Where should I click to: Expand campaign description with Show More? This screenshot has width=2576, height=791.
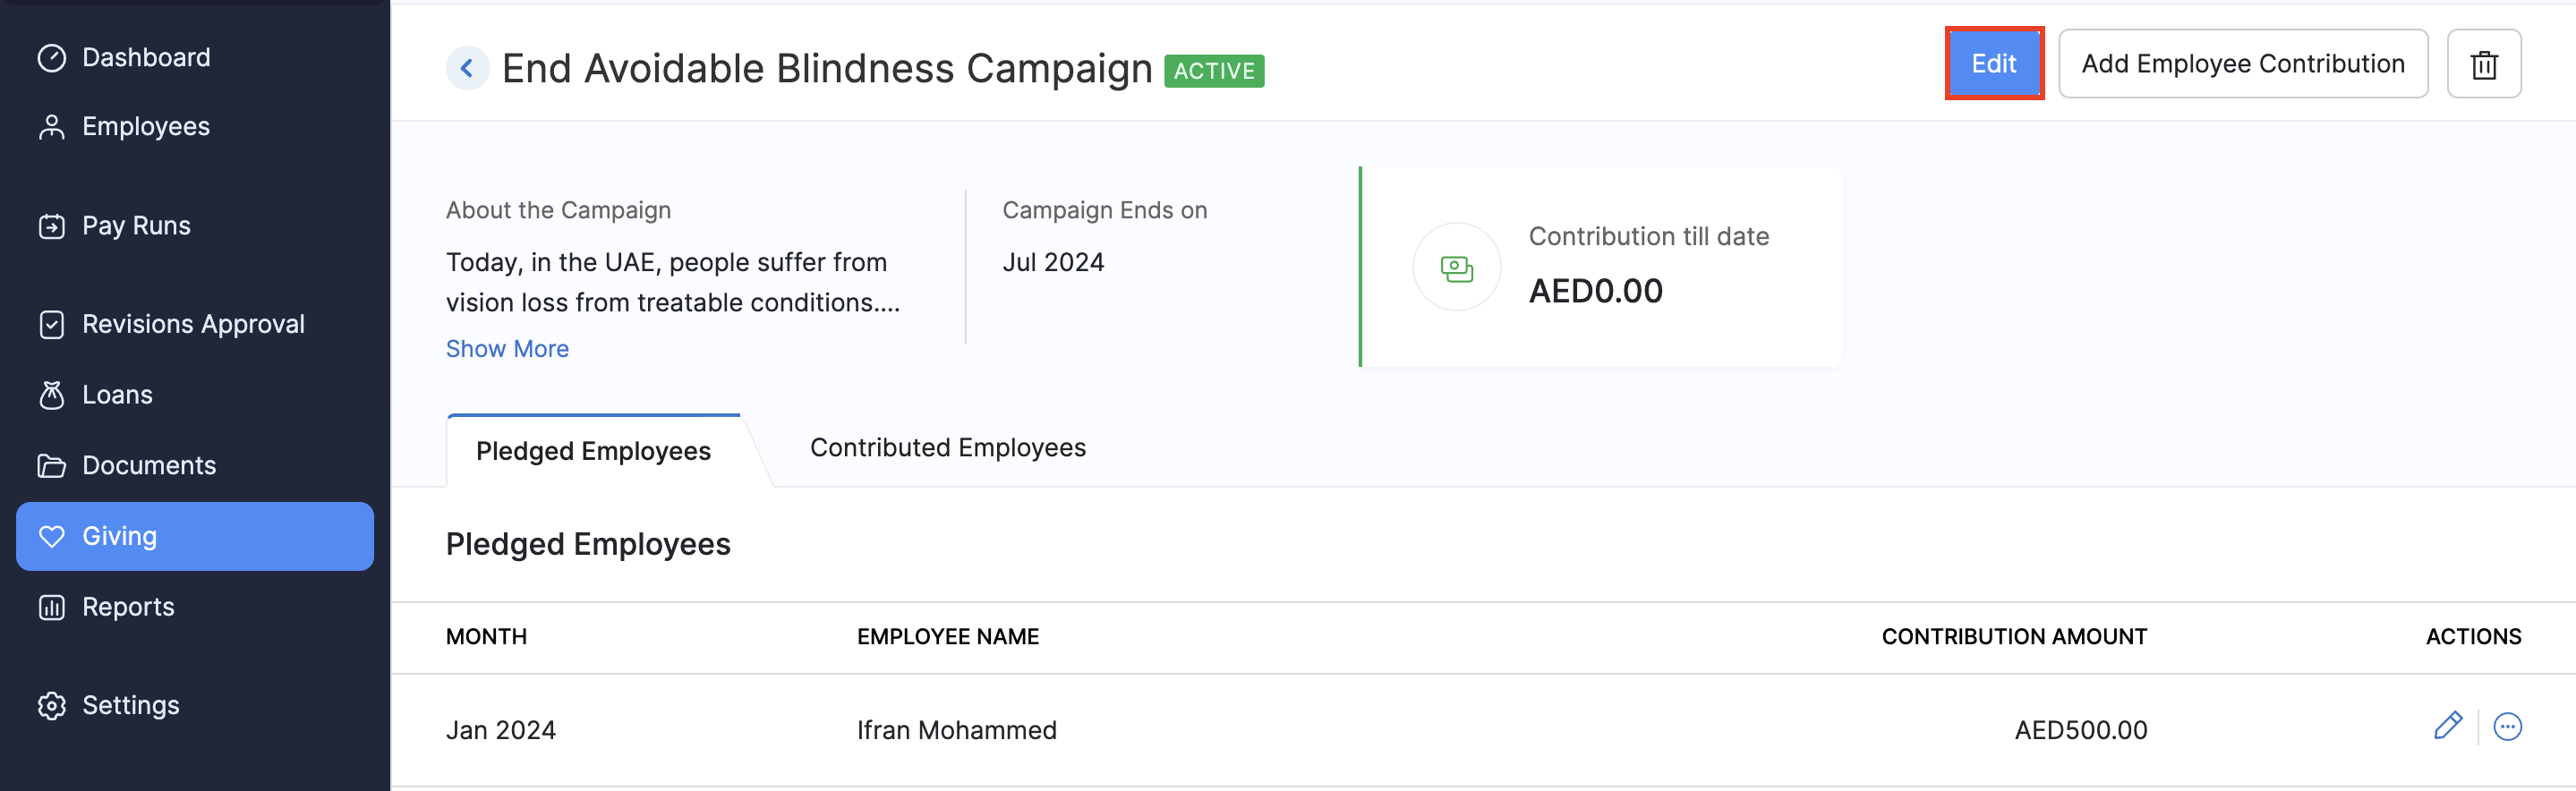point(507,349)
